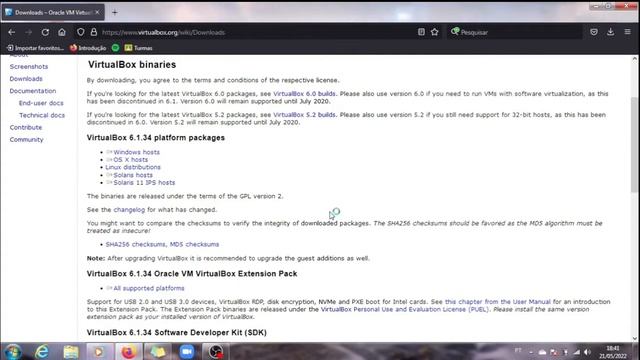Open Downloads in the sidebar
This screenshot has height=360, width=640.
[x=26, y=79]
